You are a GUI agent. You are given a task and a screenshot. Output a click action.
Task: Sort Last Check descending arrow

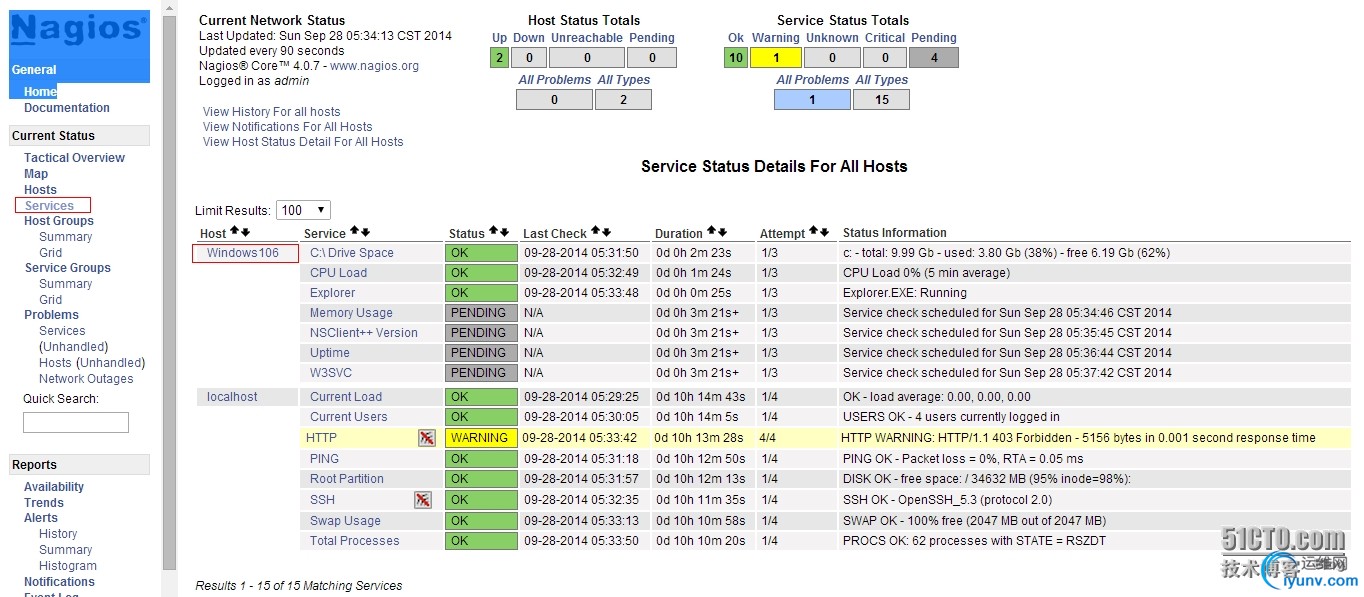coord(606,233)
